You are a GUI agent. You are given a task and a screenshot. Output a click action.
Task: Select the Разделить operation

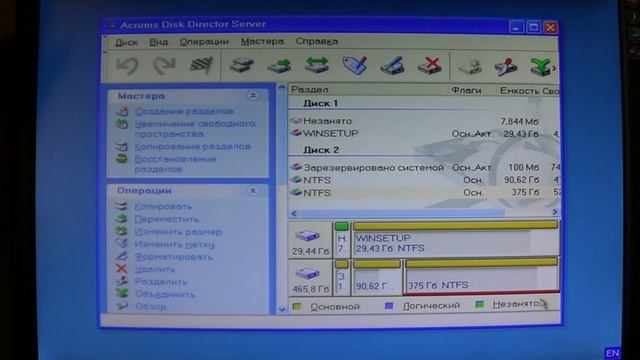(x=160, y=282)
